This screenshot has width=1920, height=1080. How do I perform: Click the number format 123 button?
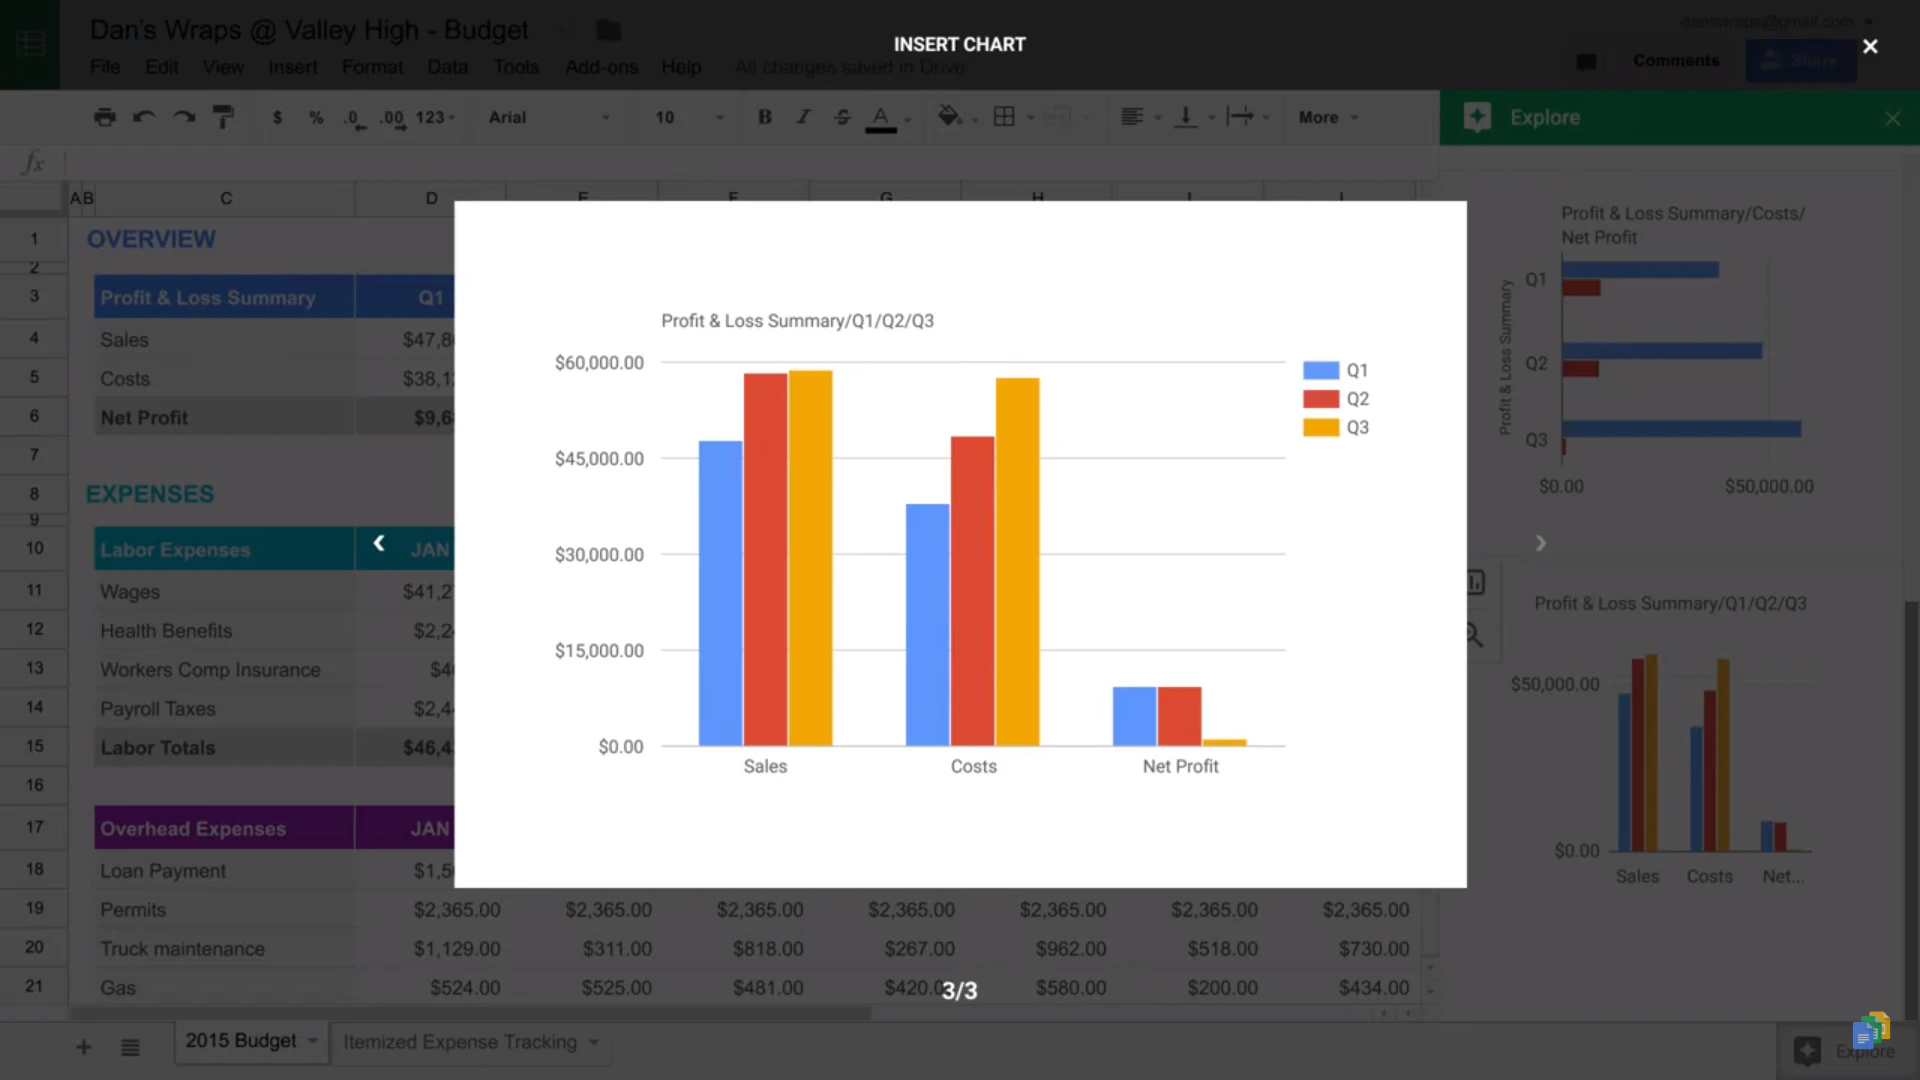(x=431, y=117)
